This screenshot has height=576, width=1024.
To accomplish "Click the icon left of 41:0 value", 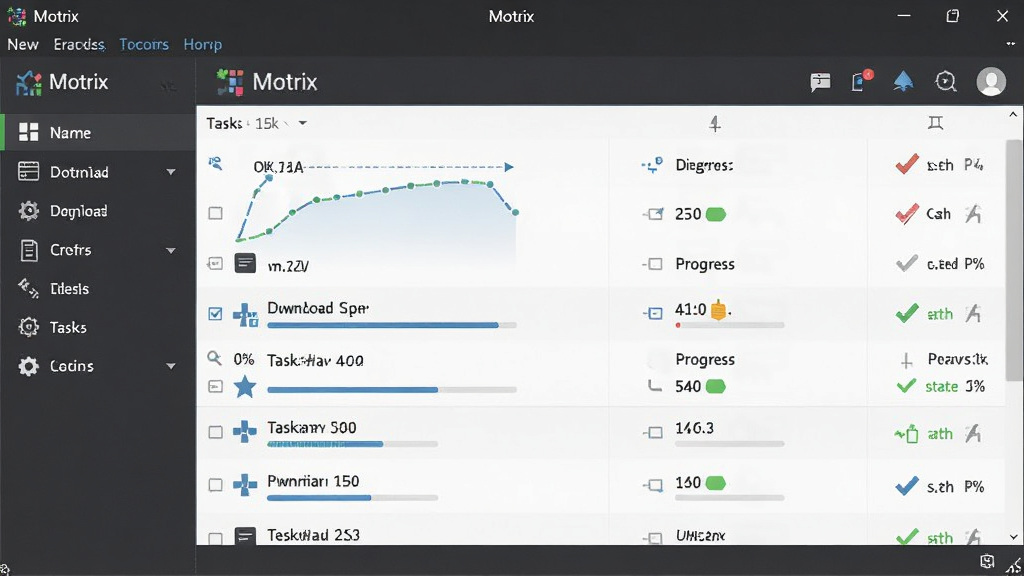I will click(652, 313).
